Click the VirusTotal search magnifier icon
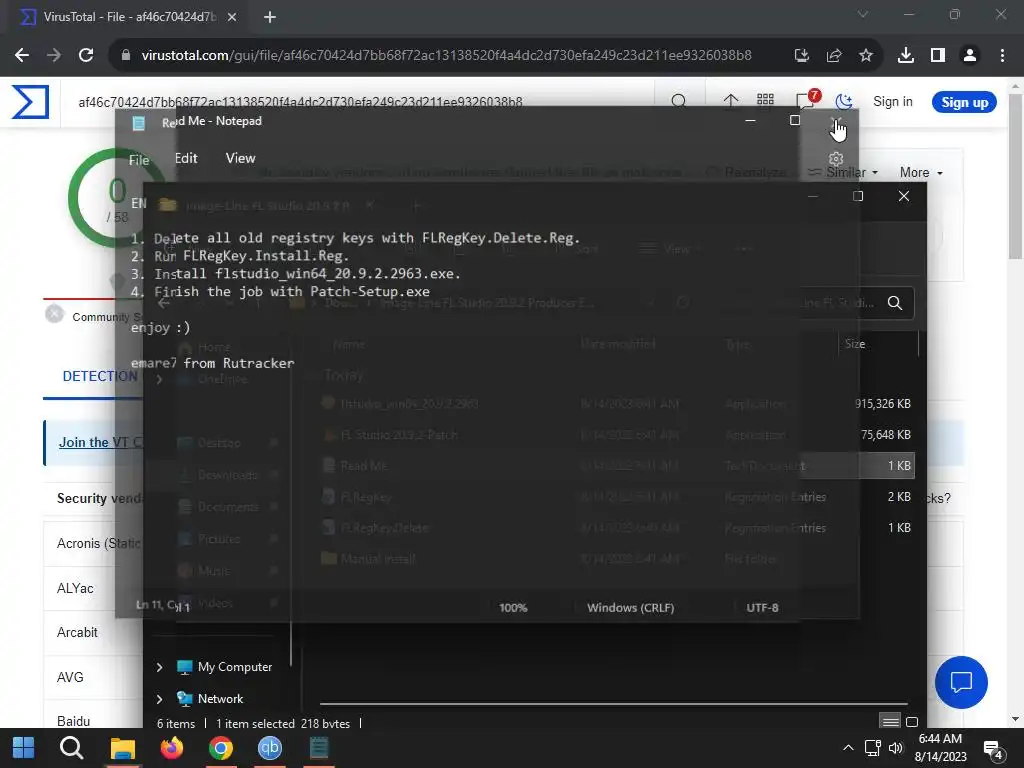This screenshot has height=768, width=1024. (x=679, y=101)
